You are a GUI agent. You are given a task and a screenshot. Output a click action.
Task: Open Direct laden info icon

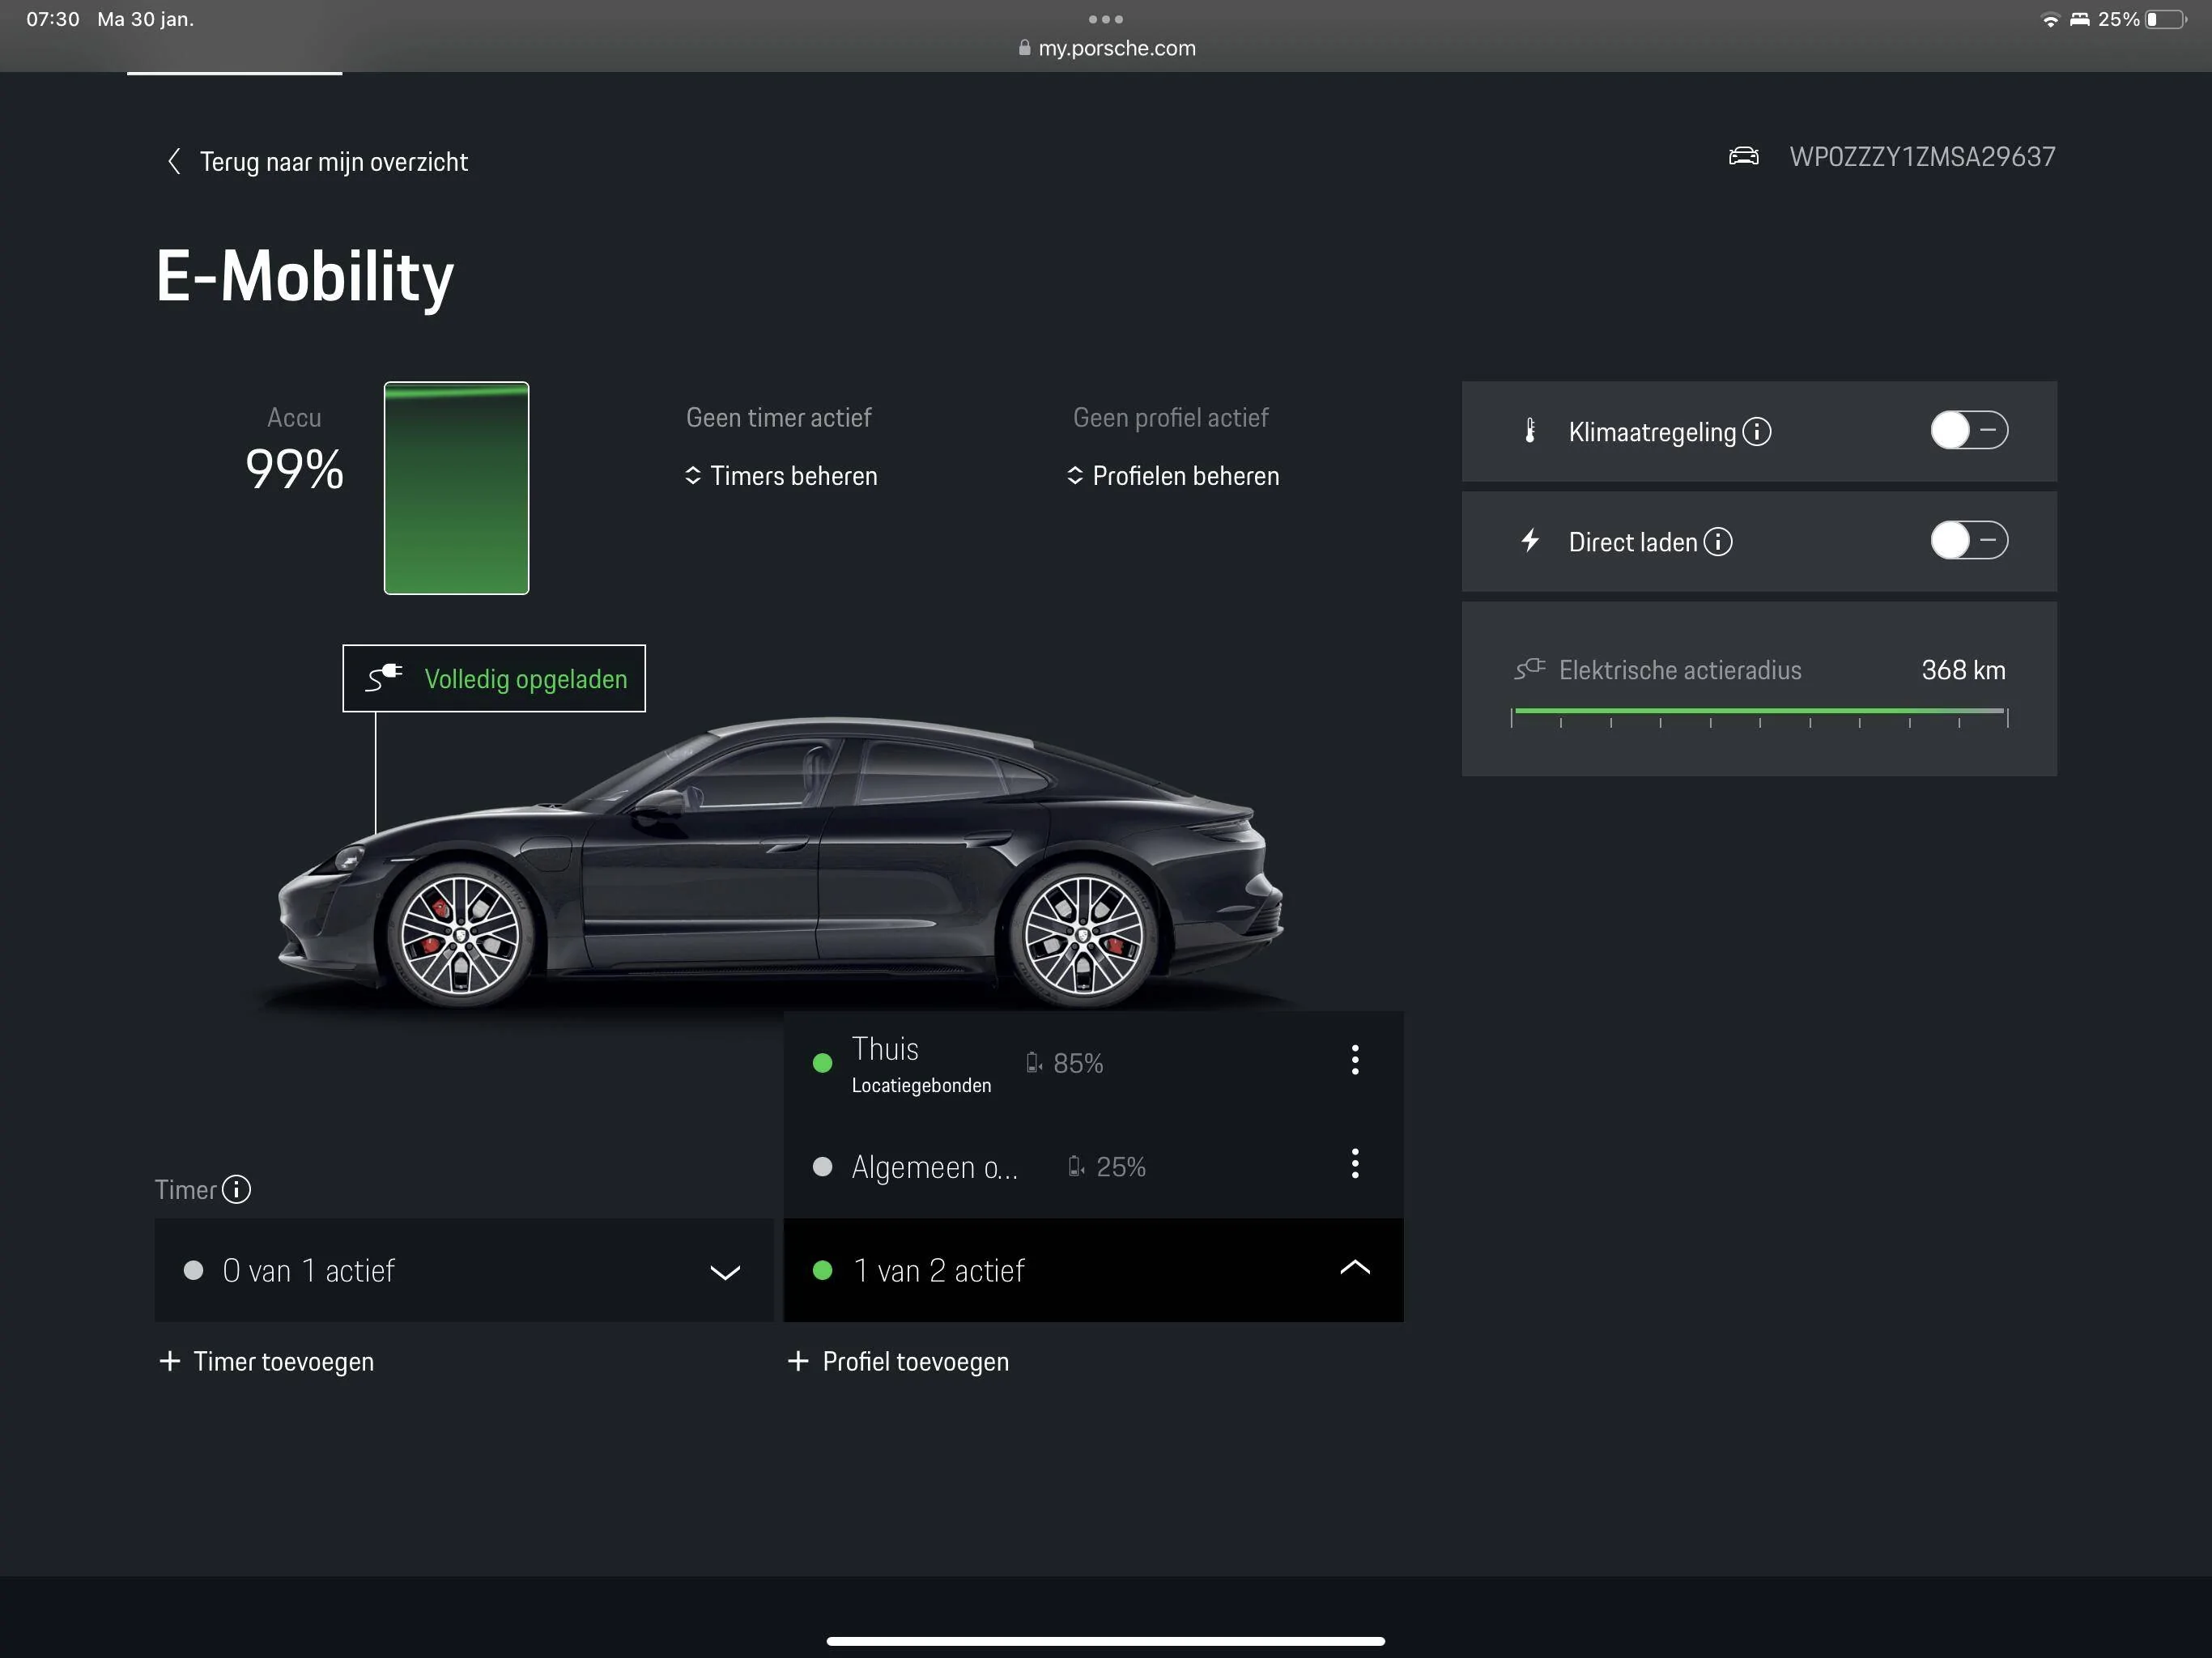point(1718,541)
